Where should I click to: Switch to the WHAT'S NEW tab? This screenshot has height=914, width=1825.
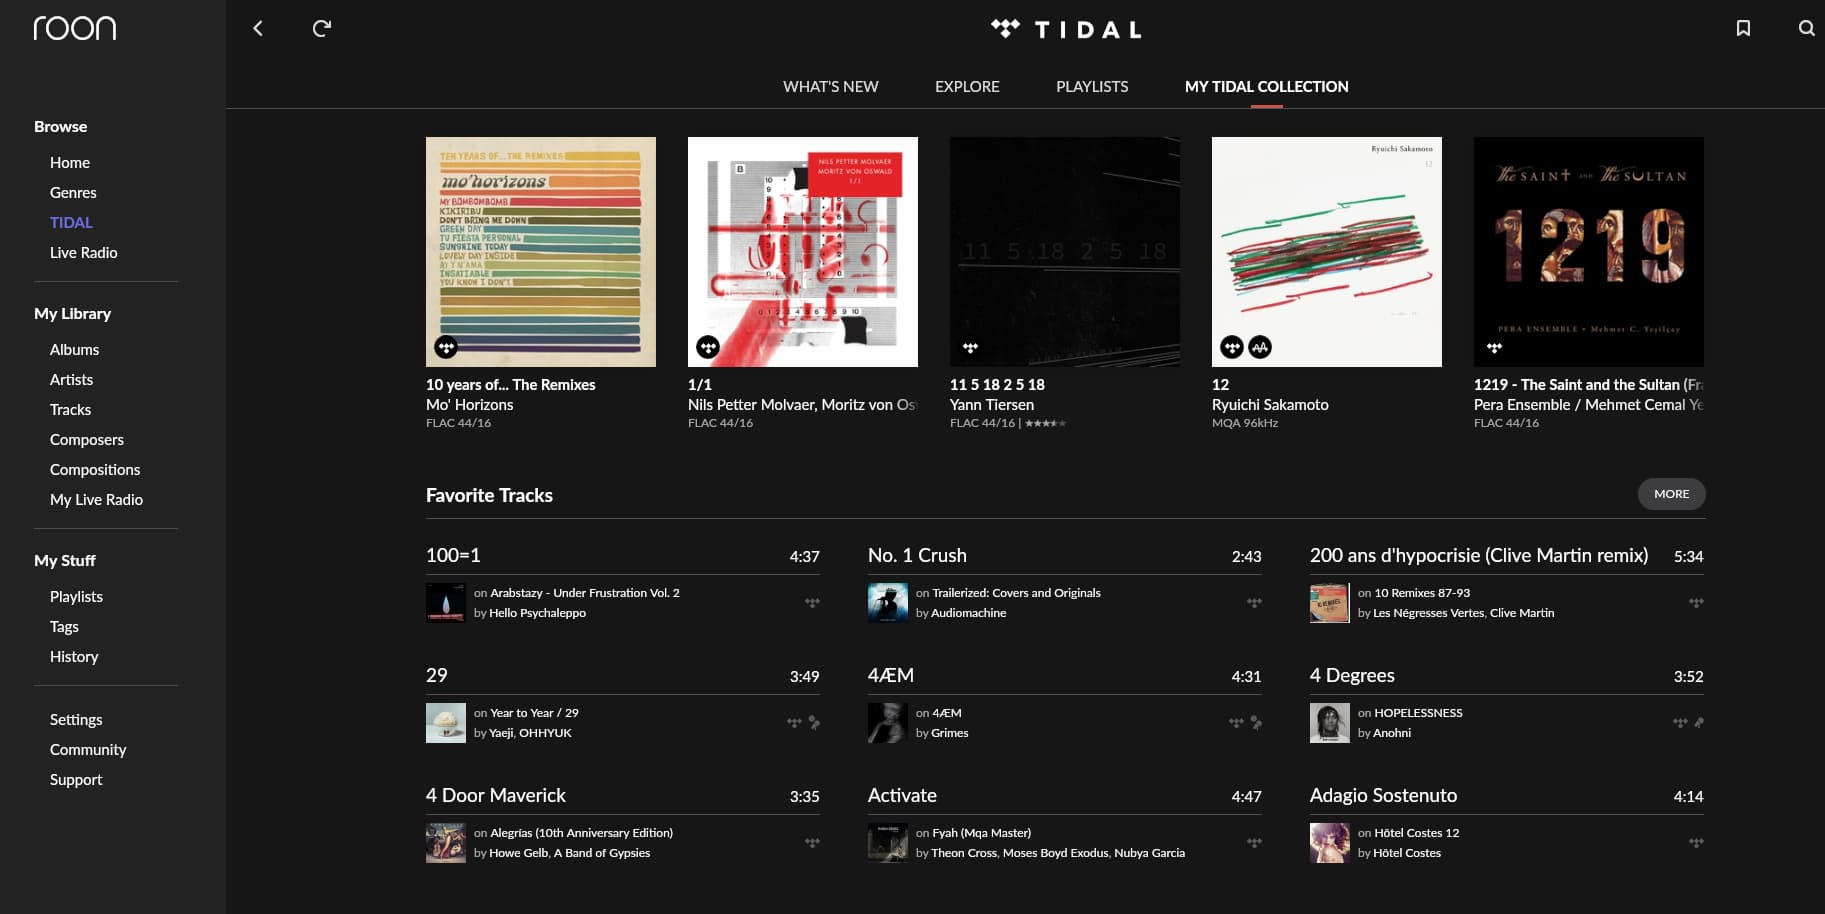pos(830,87)
